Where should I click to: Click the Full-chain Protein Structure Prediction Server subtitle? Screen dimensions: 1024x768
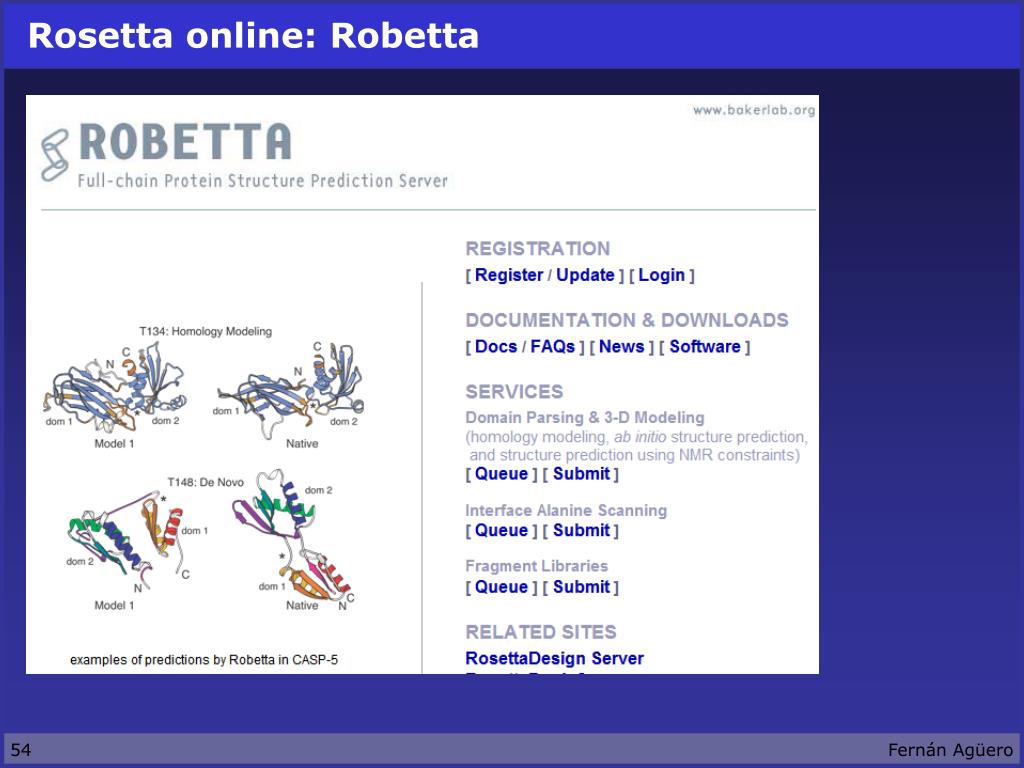point(263,181)
